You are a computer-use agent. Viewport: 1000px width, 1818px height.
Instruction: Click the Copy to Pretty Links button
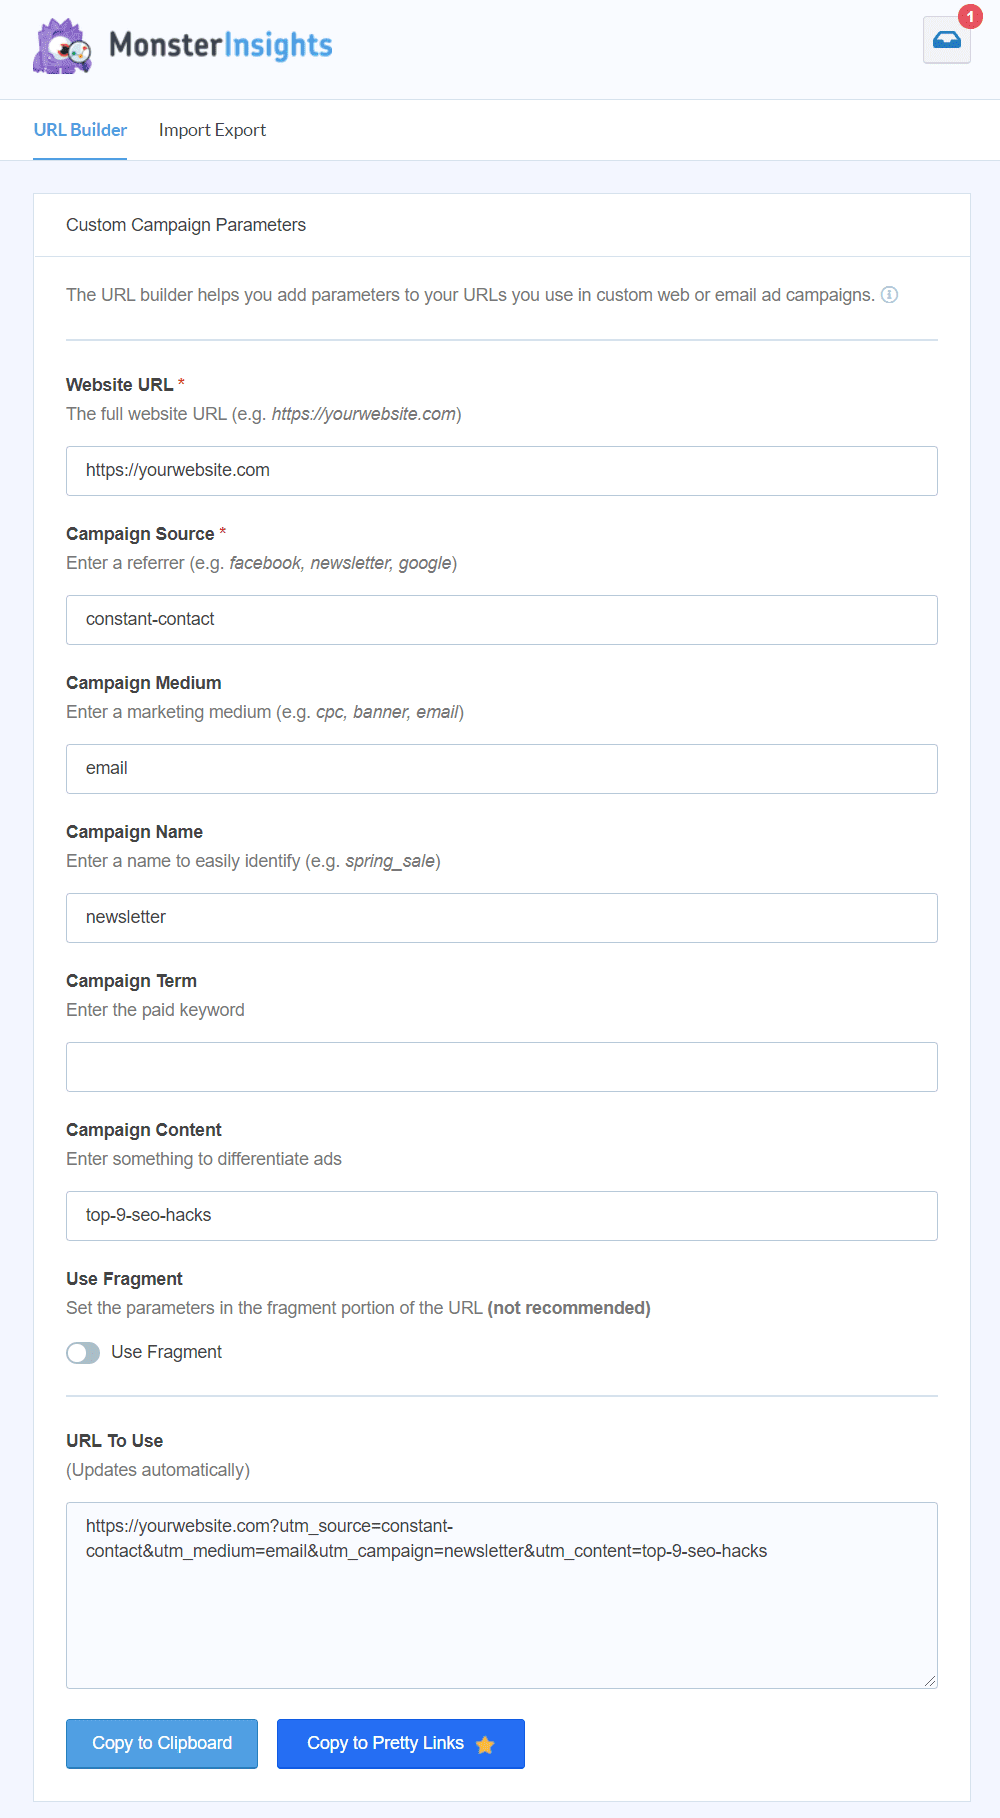[400, 1744]
